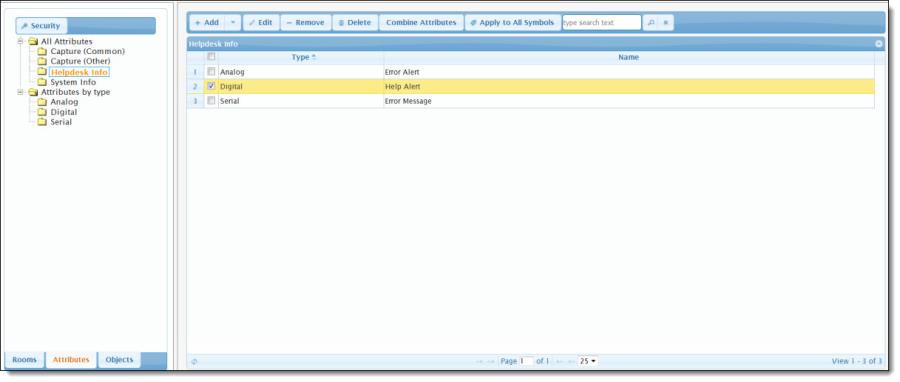Click the grid refresh icon
The width and height of the screenshot is (900, 382).
coord(194,361)
